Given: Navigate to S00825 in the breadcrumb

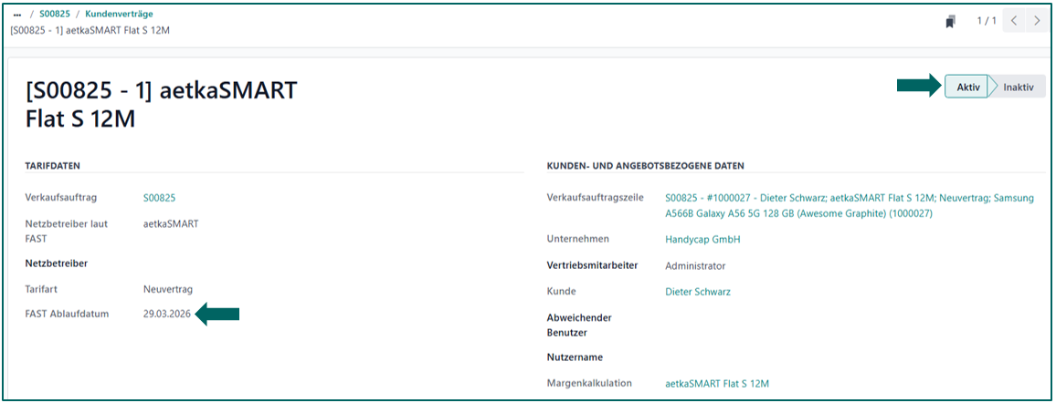Looking at the screenshot, I should click(52, 14).
